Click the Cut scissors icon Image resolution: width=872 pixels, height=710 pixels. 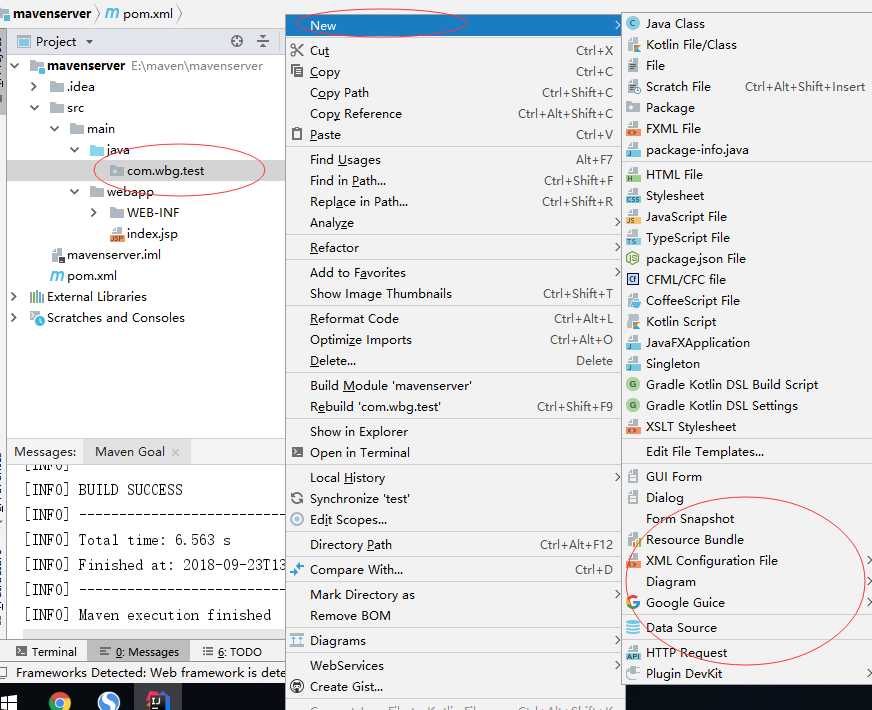(297, 51)
